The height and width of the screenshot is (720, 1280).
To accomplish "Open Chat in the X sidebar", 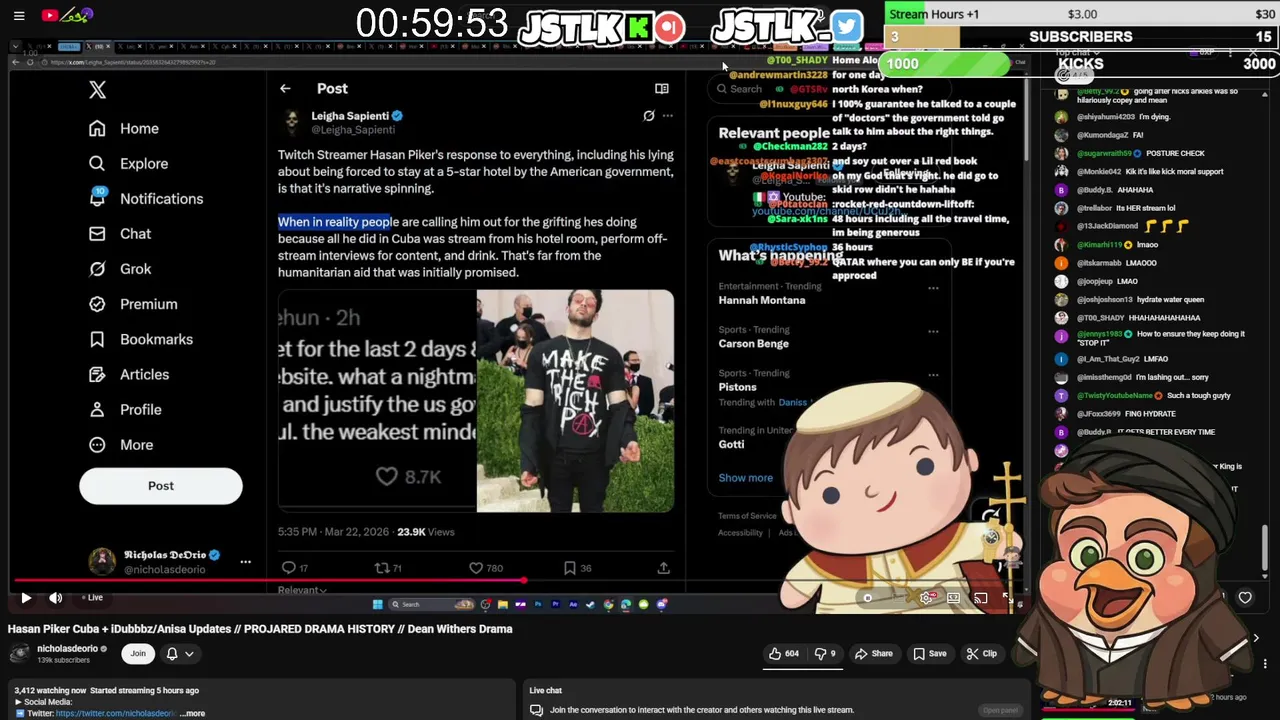I will click(x=120, y=234).
